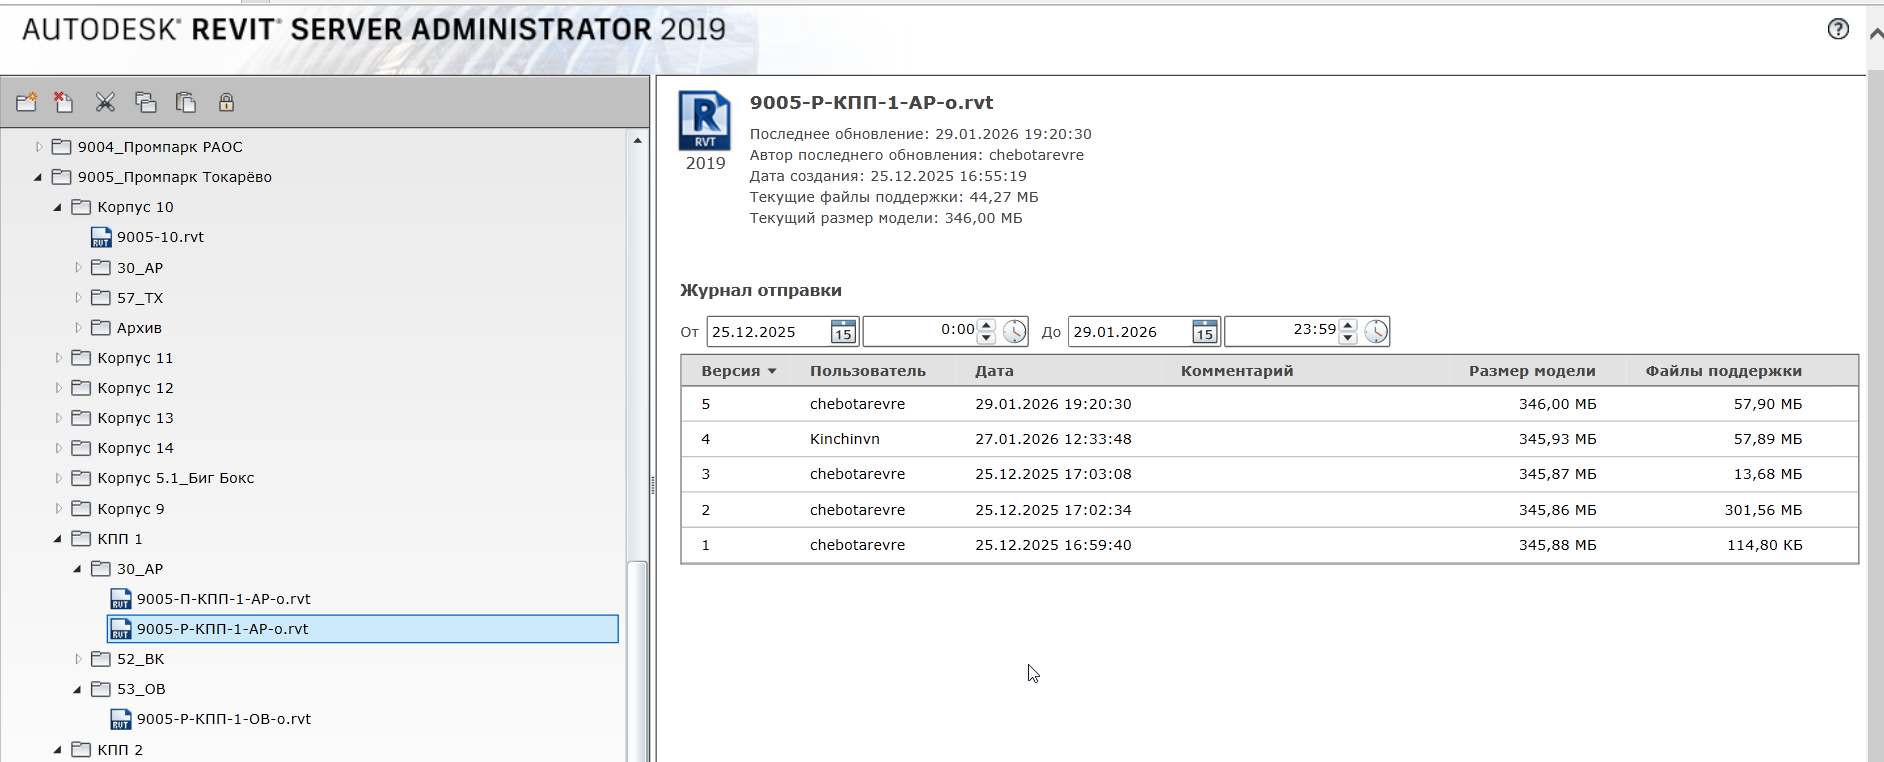The height and width of the screenshot is (762, 1884).
Task: Click the folder icon of 57_ТХ
Action: (101, 297)
